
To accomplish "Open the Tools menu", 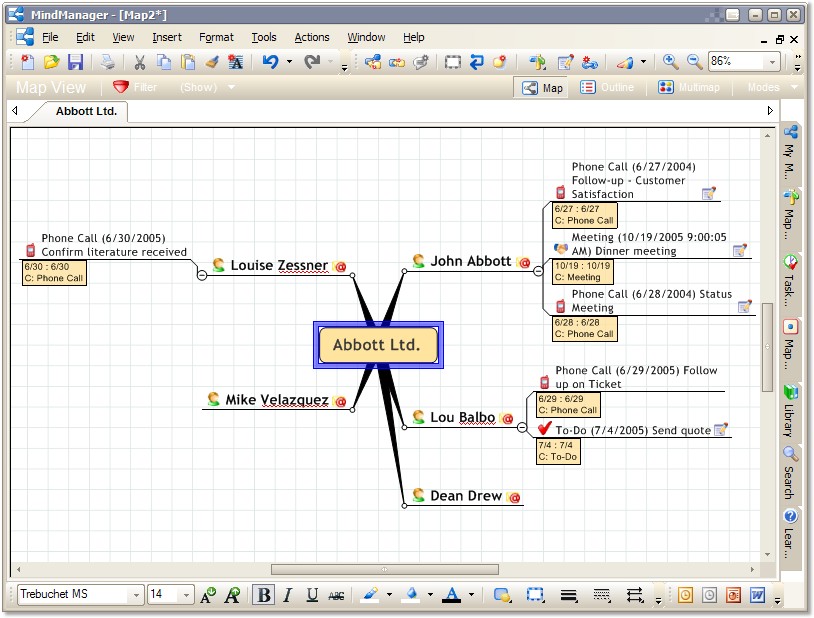I will pyautogui.click(x=264, y=37).
